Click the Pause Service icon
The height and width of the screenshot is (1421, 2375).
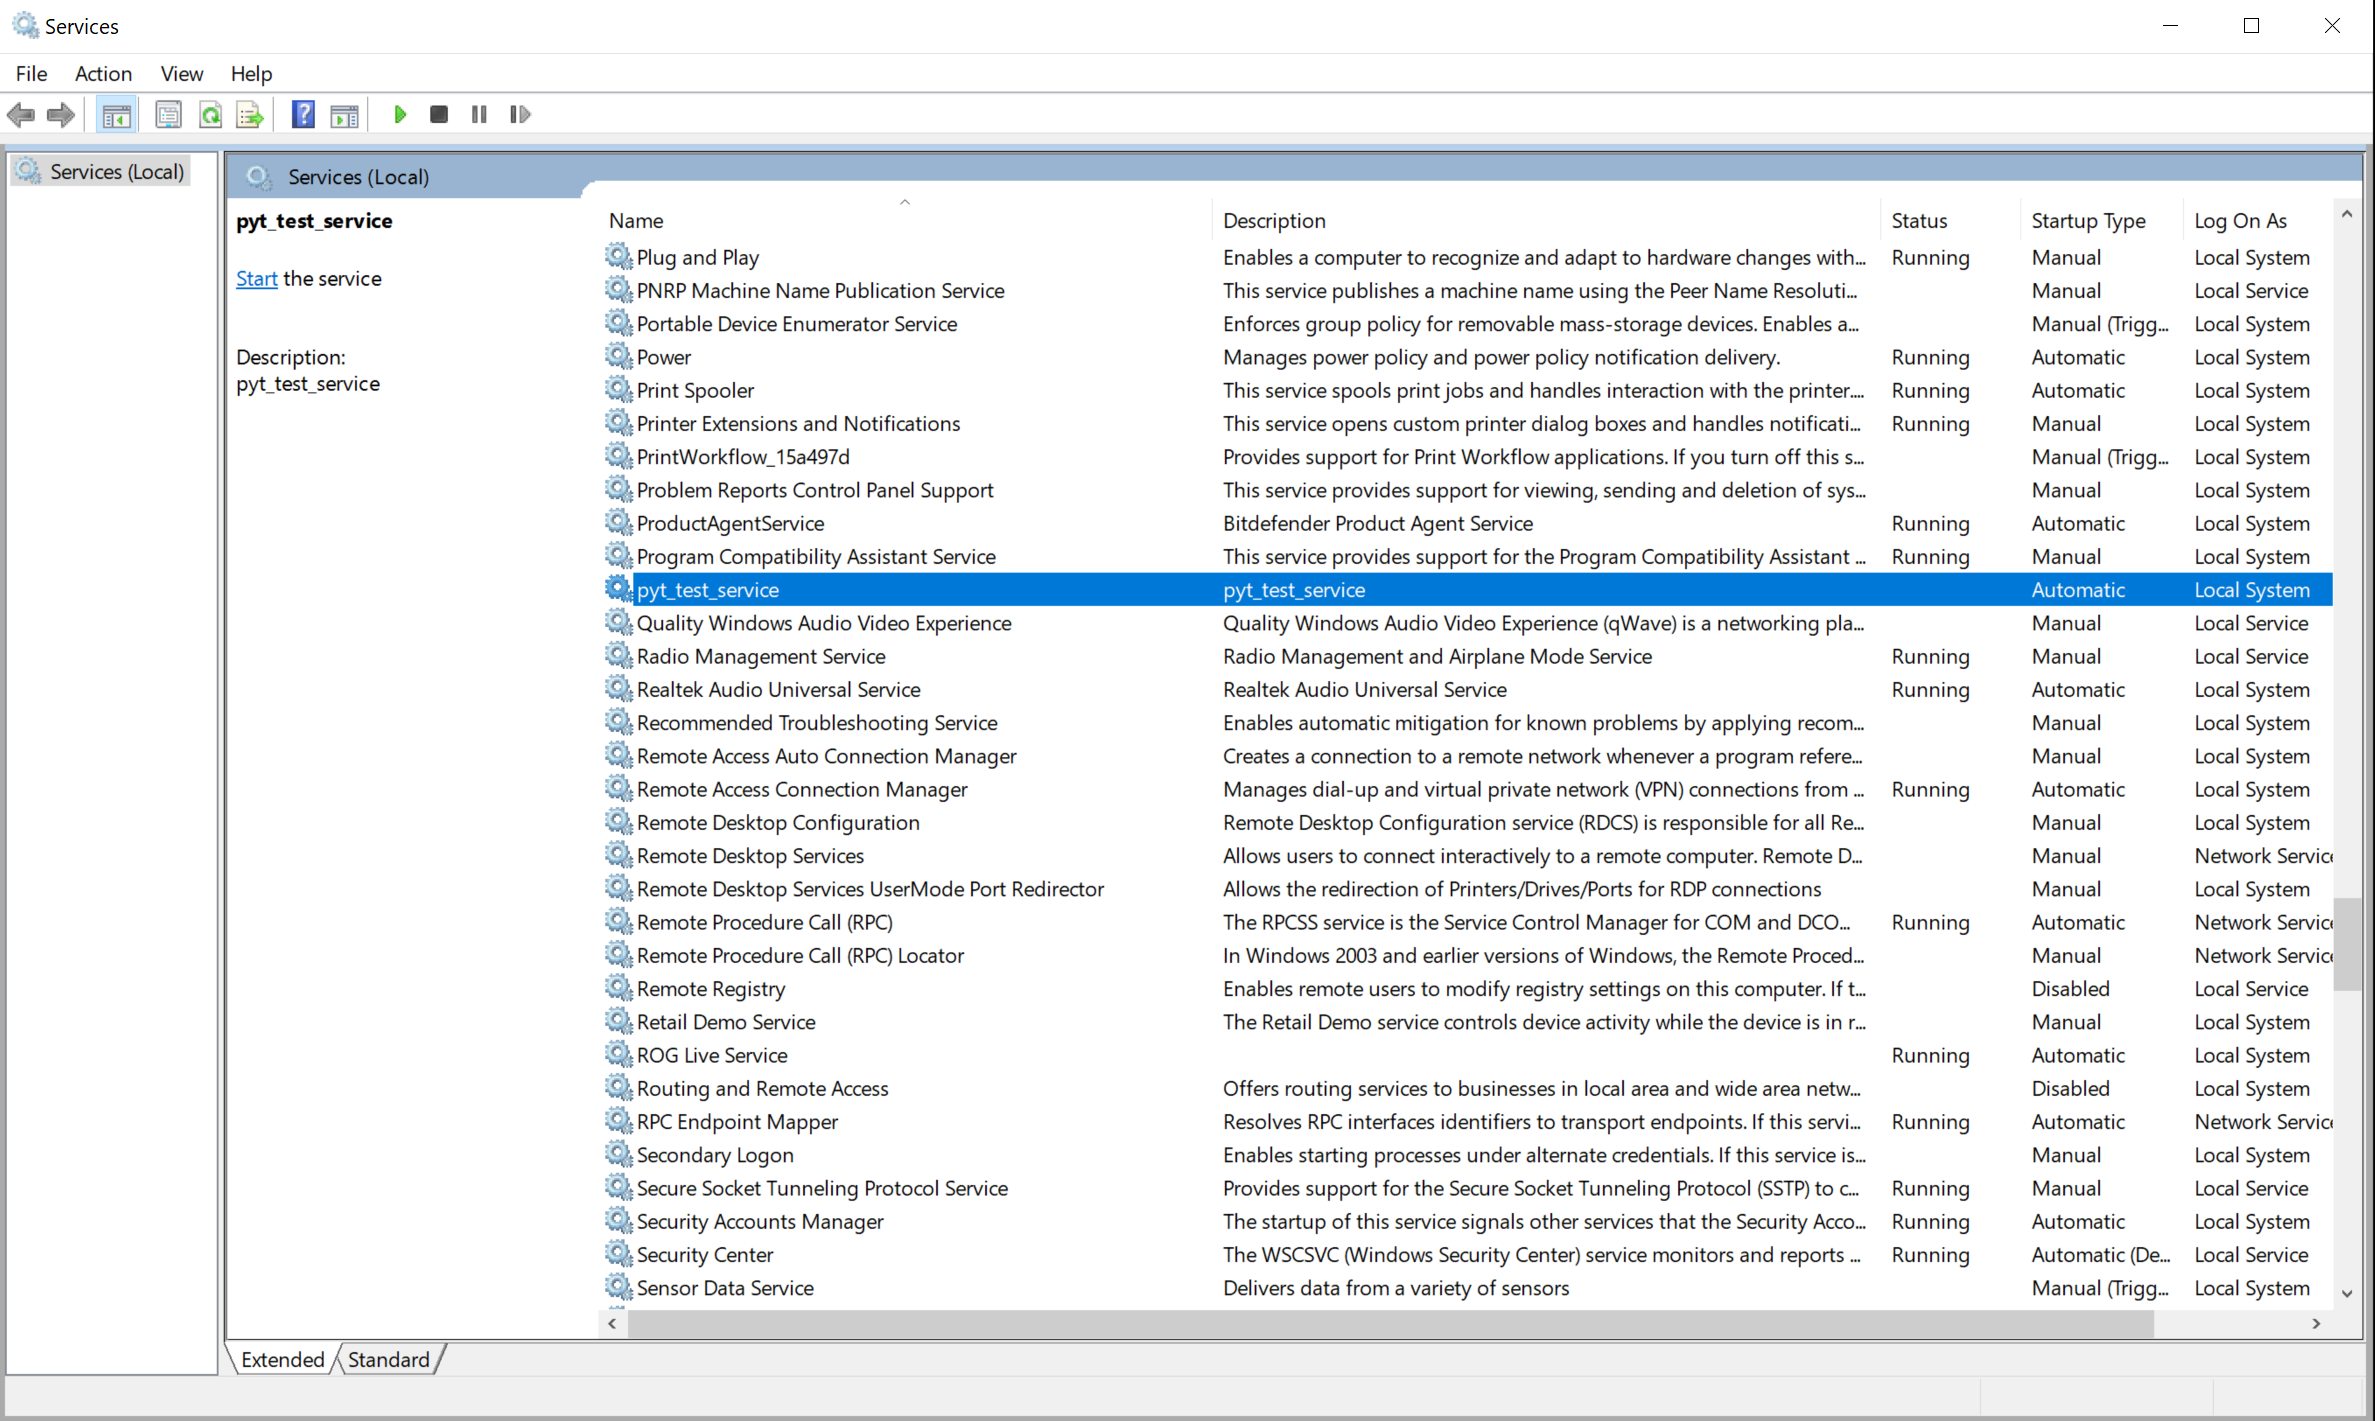(479, 115)
